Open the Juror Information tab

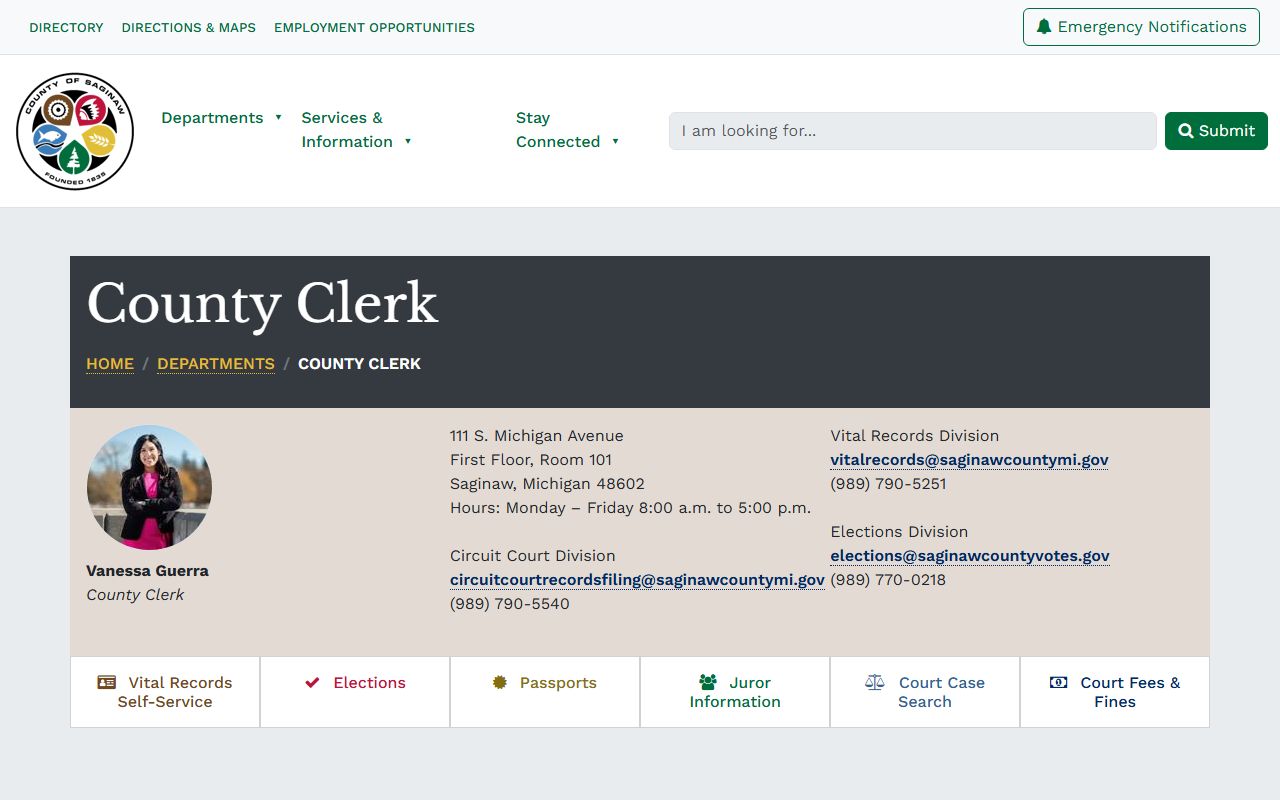735,692
